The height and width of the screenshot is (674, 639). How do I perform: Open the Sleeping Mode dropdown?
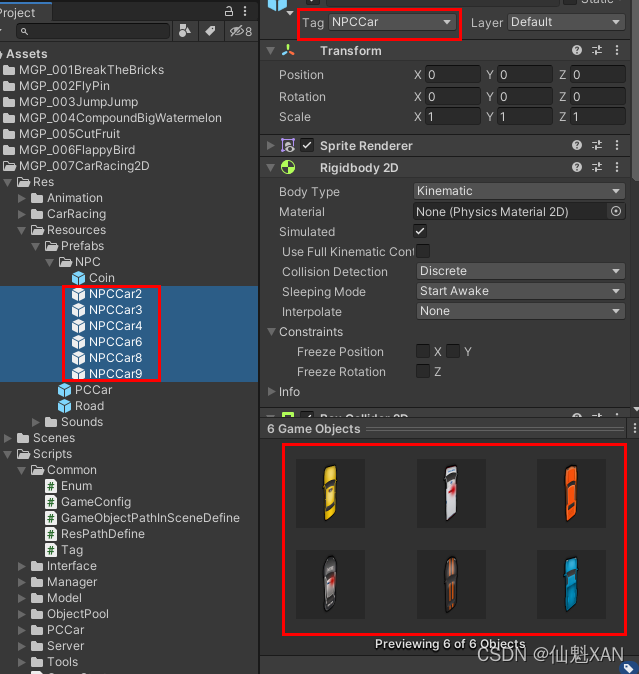(x=520, y=291)
